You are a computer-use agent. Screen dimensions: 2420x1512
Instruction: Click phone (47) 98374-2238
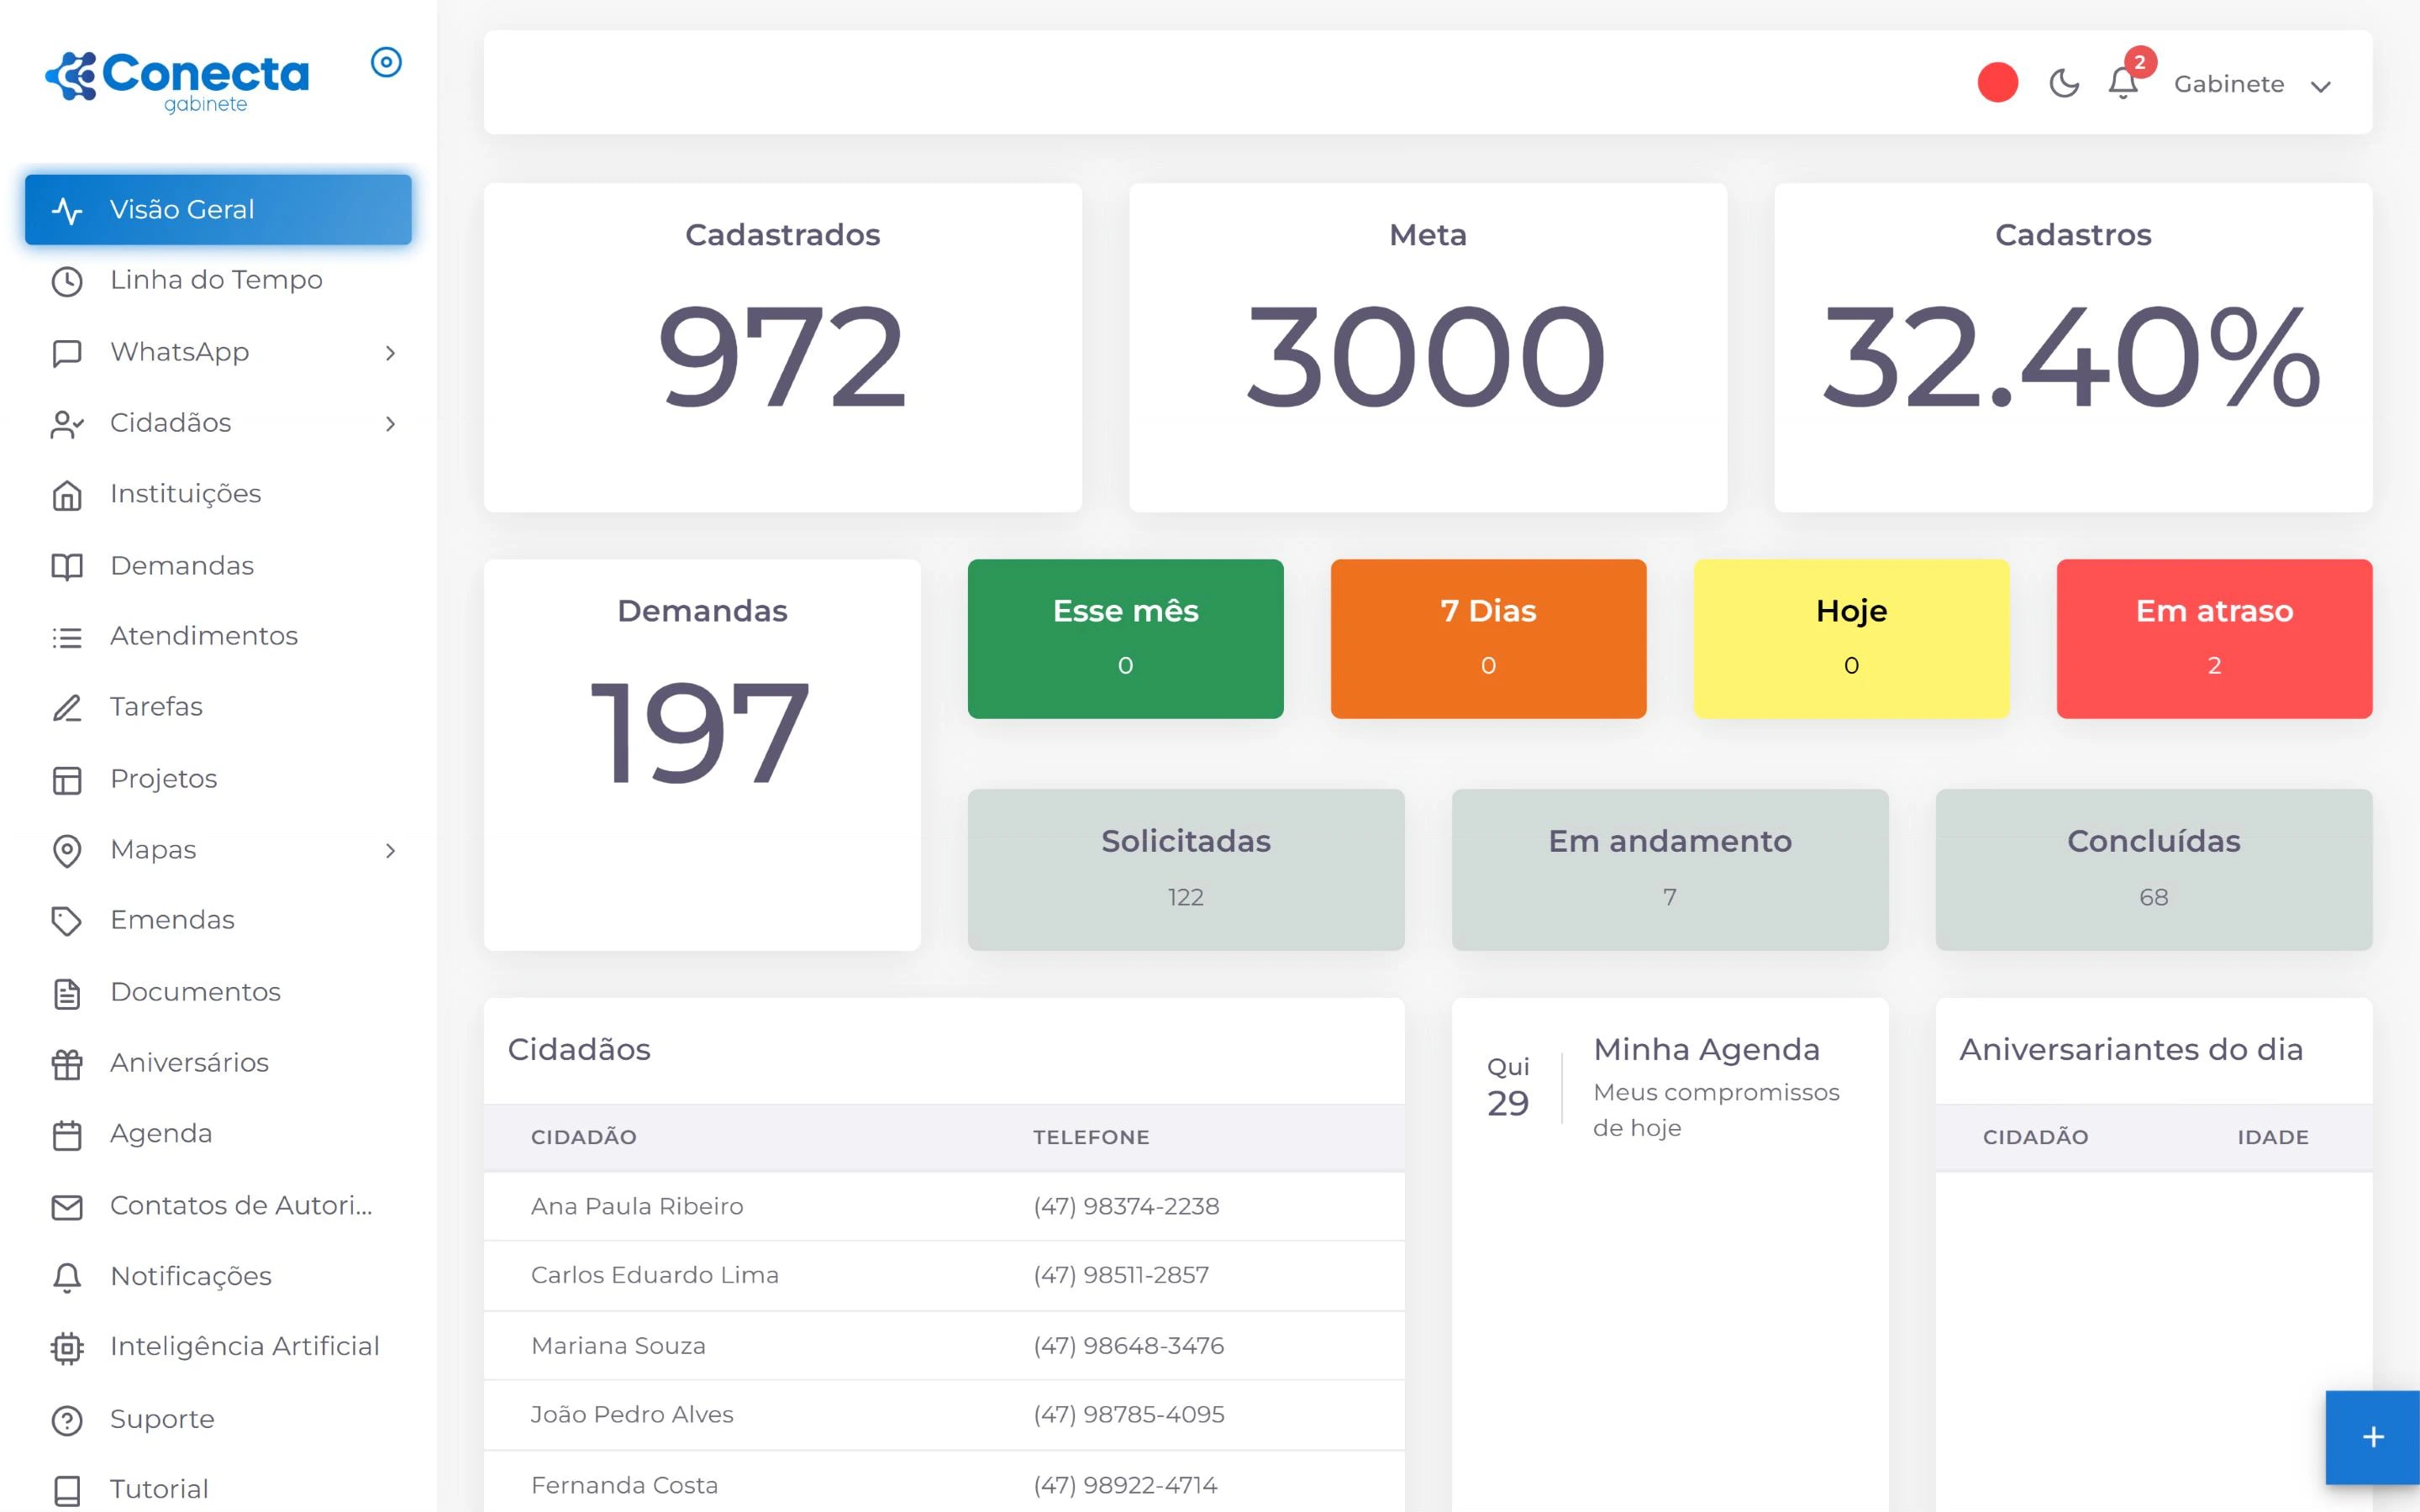pos(1126,1207)
